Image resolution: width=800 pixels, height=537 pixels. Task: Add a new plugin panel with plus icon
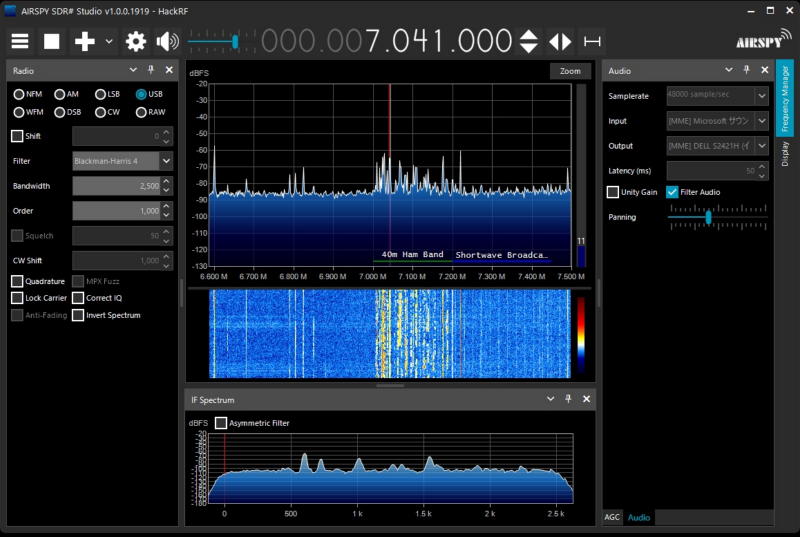pyautogui.click(x=85, y=41)
